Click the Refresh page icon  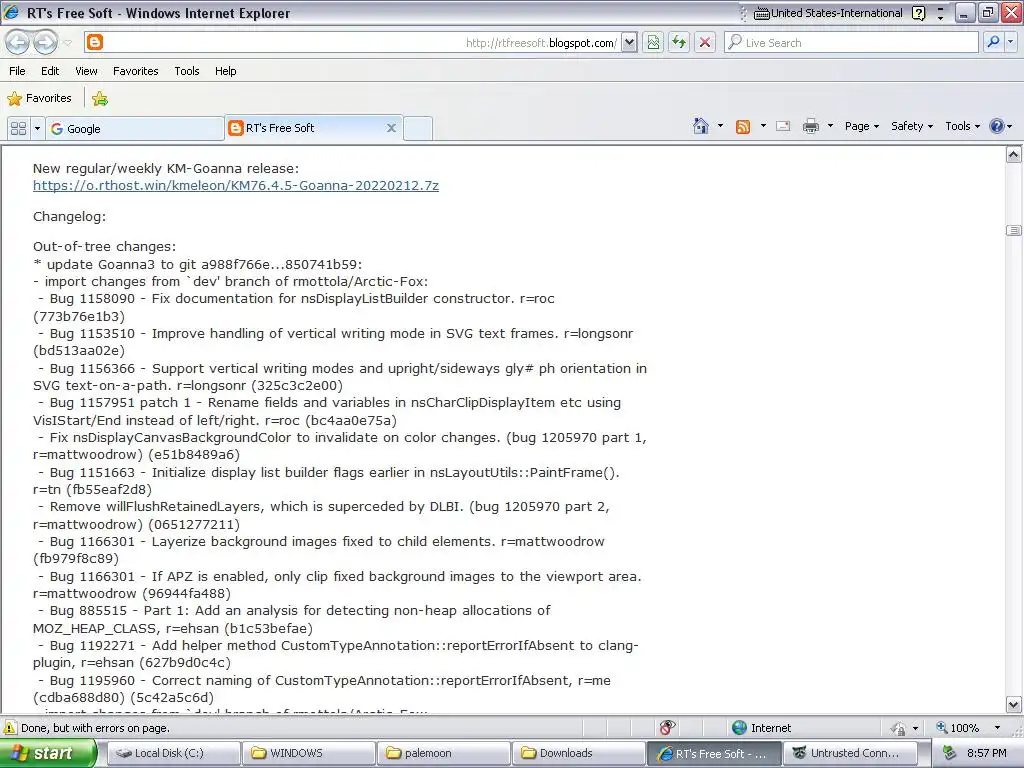coord(679,43)
